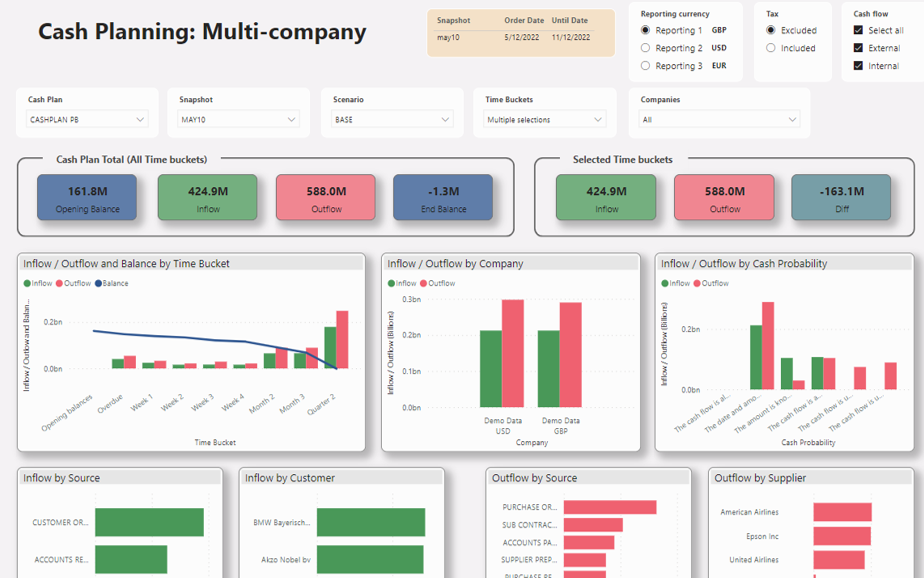Toggle the Select all cash flow checkbox
The width and height of the screenshot is (924, 578).
[858, 30]
